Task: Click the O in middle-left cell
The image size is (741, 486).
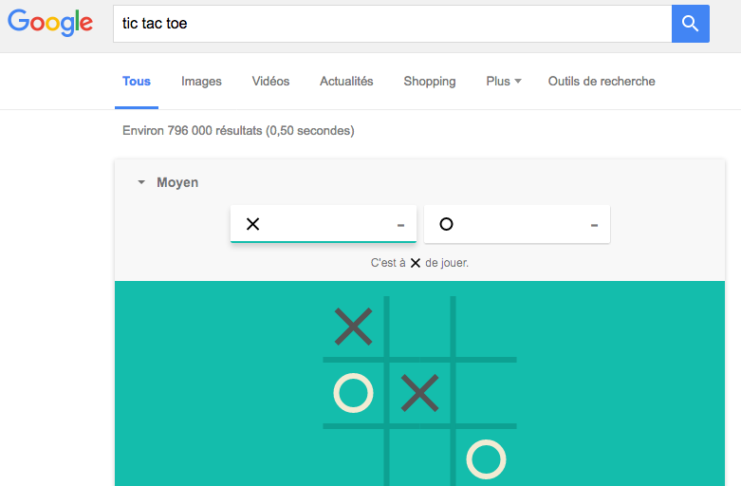Action: pyautogui.click(x=353, y=393)
